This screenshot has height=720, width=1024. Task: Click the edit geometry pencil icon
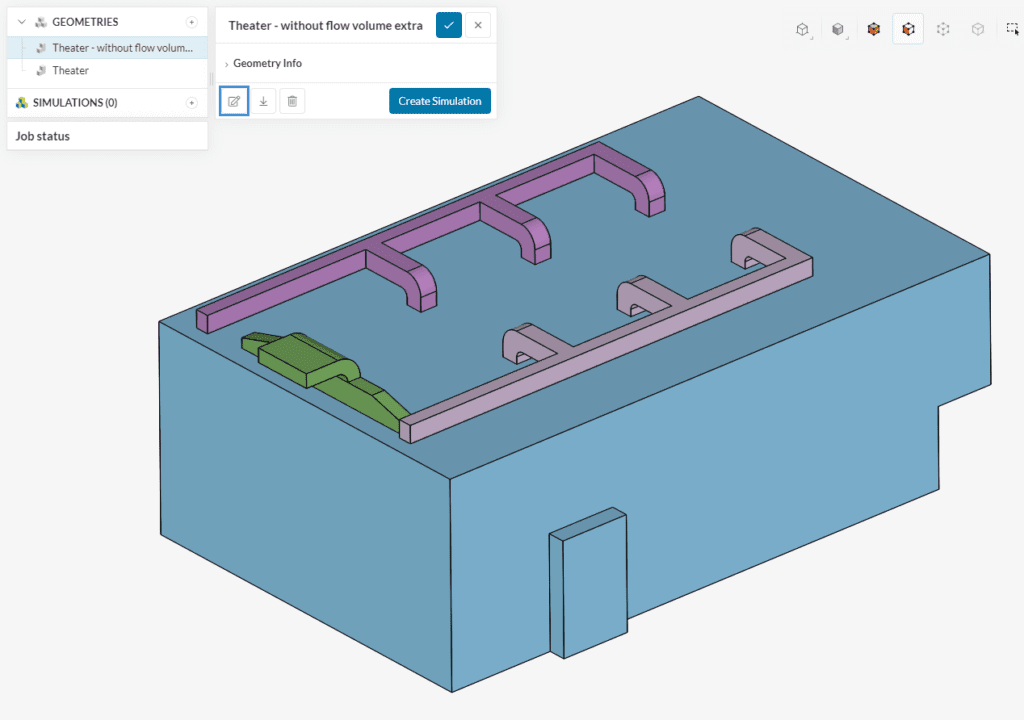tap(234, 101)
